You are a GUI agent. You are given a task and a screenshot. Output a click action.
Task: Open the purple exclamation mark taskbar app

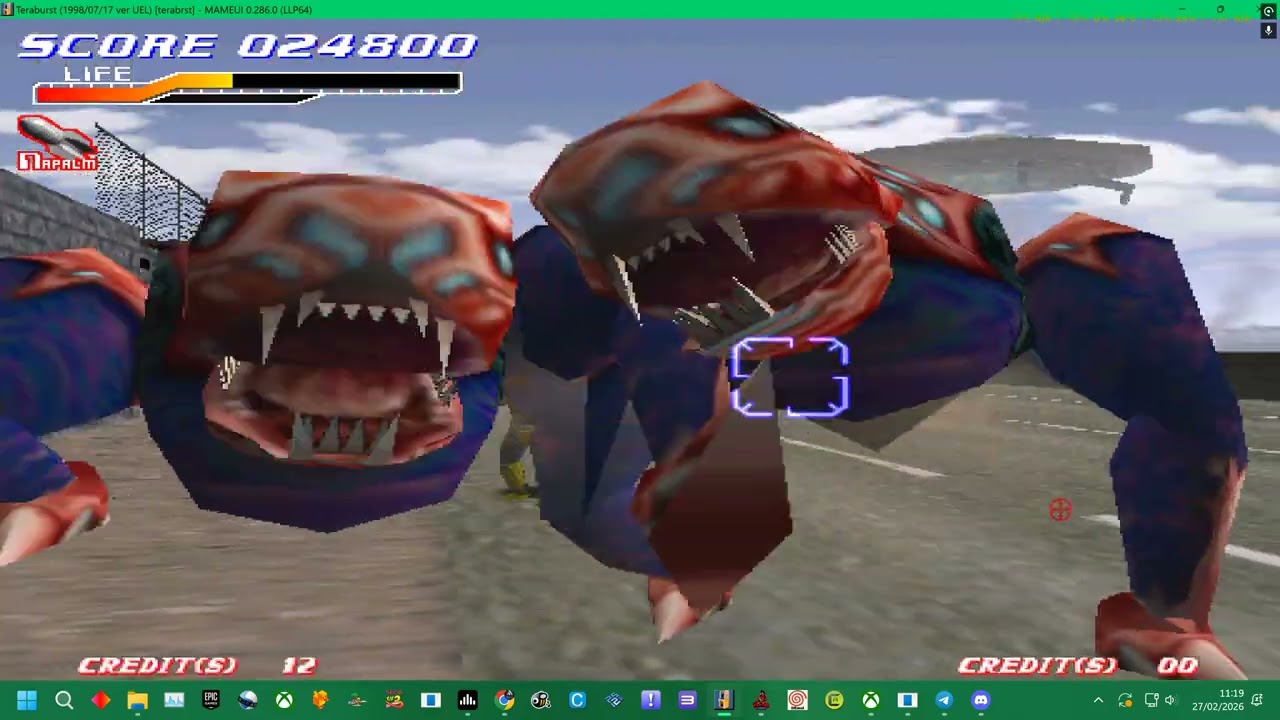coord(651,700)
